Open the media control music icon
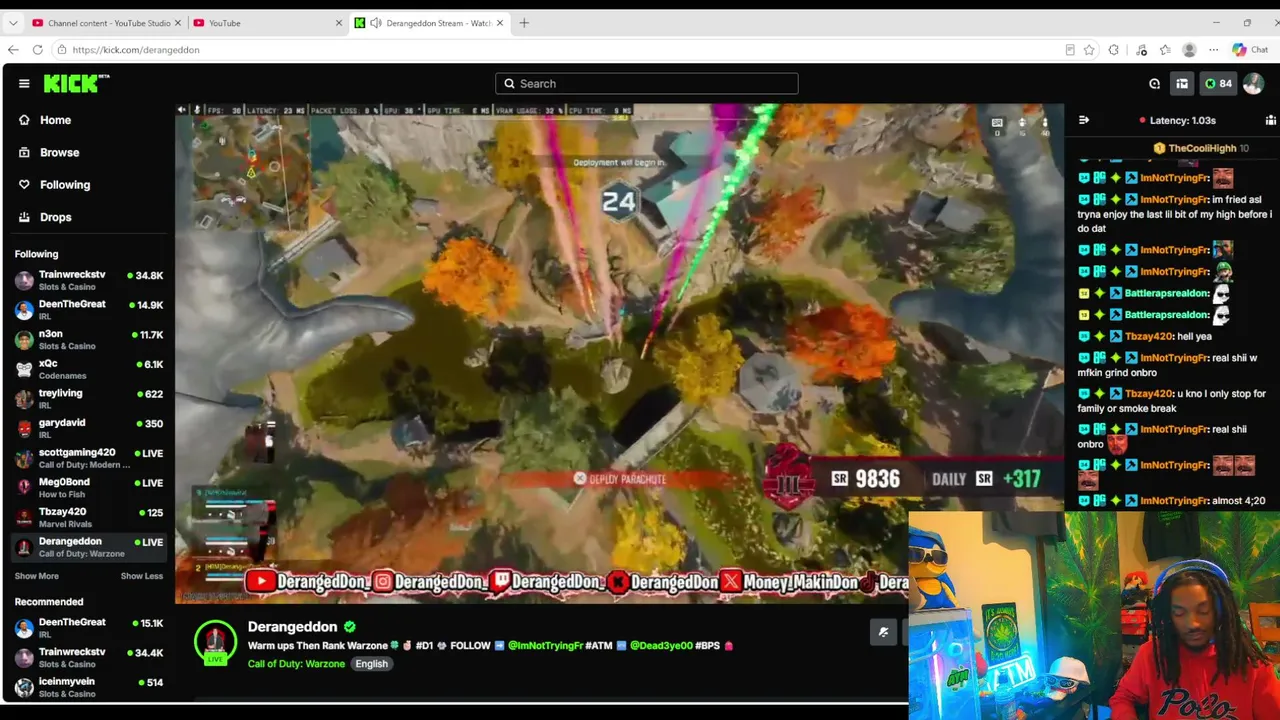 point(1141,50)
